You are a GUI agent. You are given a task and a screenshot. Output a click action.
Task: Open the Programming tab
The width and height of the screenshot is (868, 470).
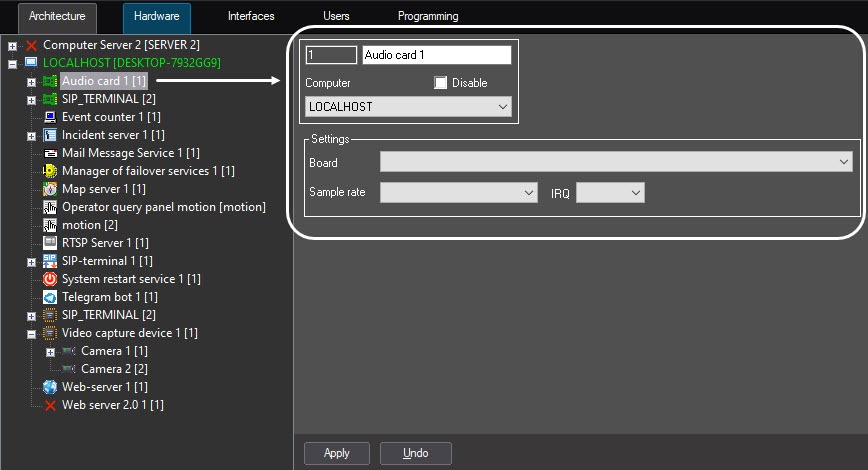click(x=428, y=17)
